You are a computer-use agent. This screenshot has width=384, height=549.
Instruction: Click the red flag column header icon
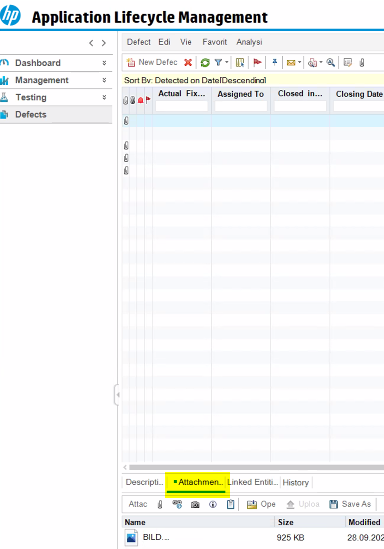click(x=148, y=100)
